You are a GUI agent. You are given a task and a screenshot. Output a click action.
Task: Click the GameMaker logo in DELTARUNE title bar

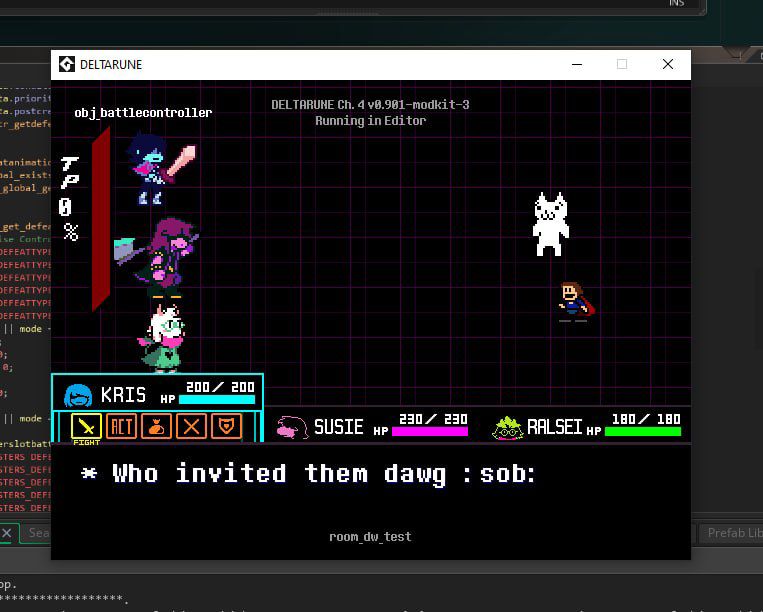pyautogui.click(x=67, y=64)
